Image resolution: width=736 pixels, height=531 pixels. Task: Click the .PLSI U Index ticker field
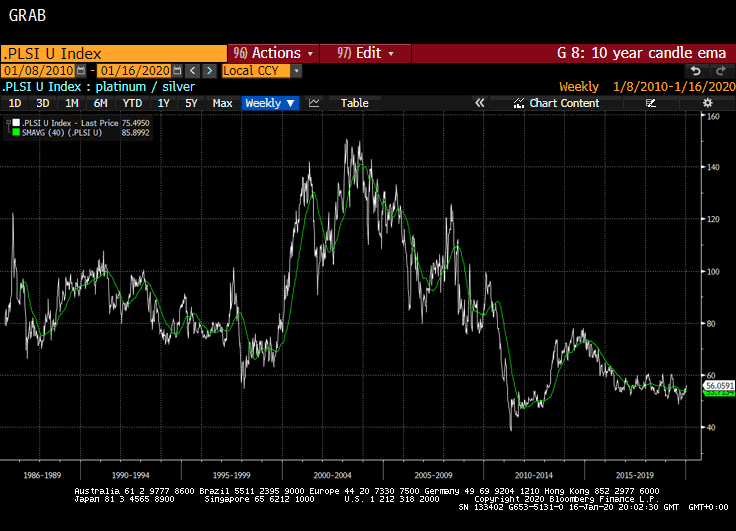114,54
